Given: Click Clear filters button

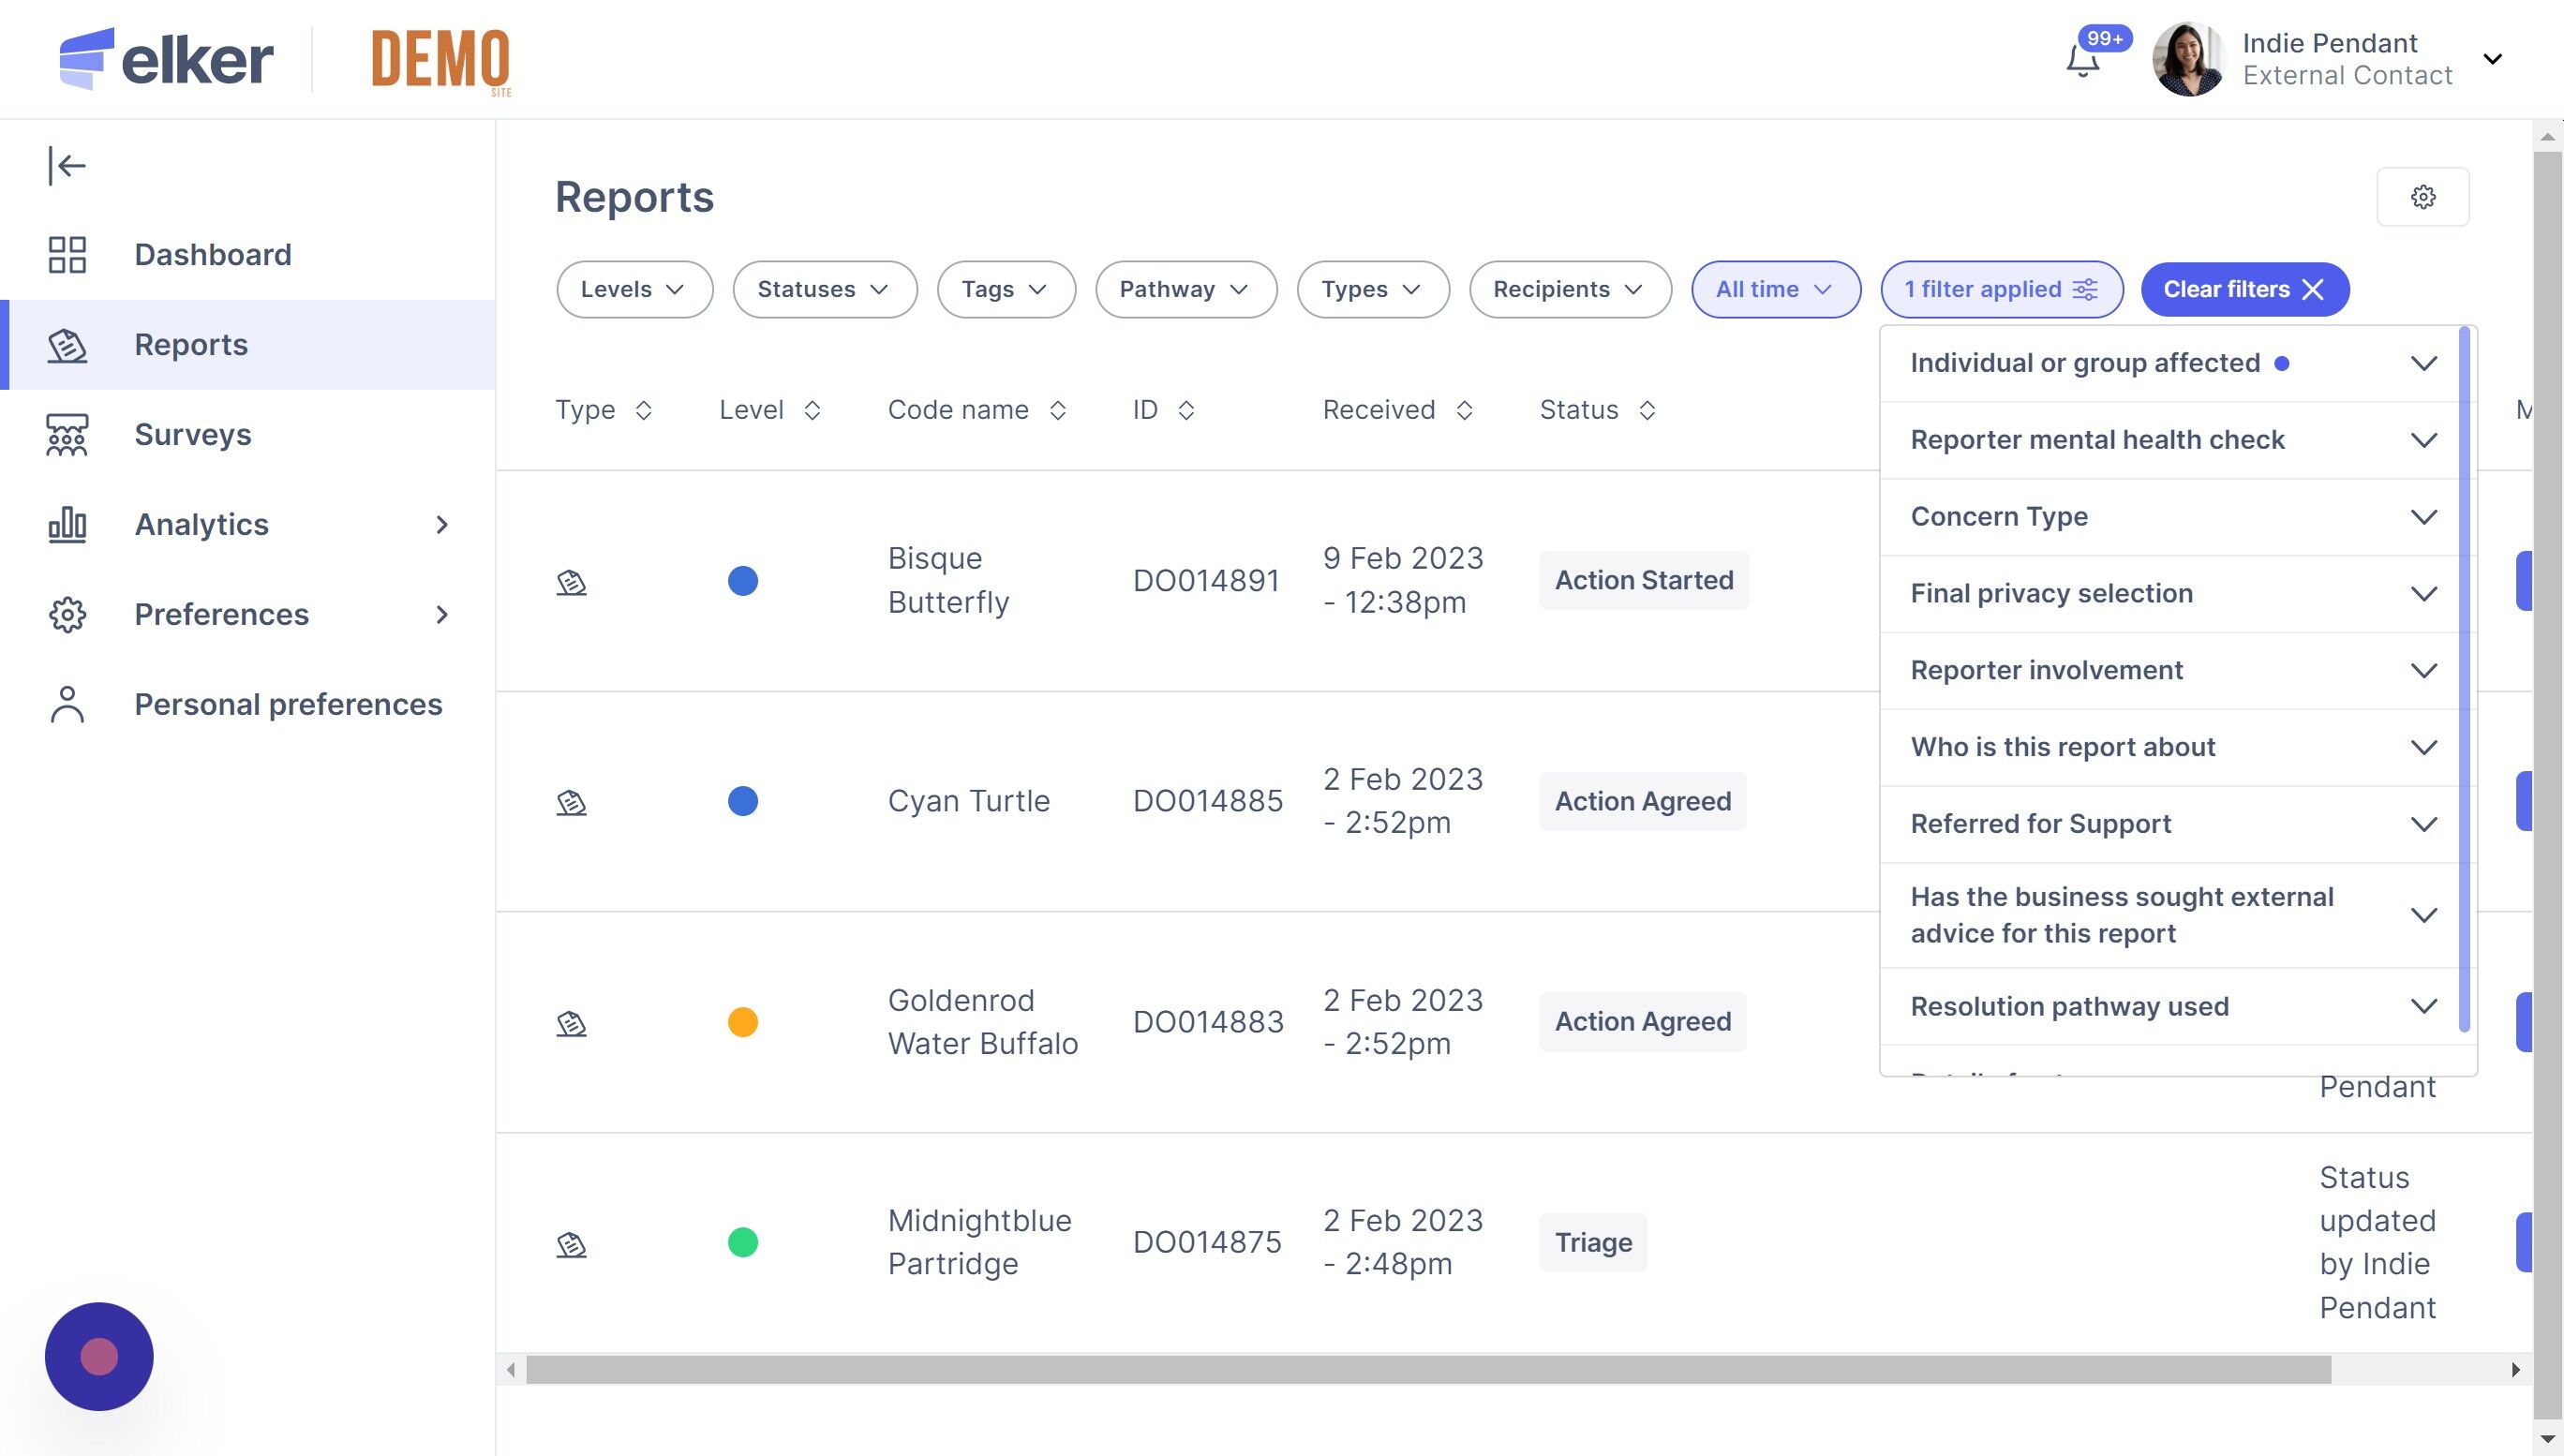Looking at the screenshot, I should [x=2243, y=290].
